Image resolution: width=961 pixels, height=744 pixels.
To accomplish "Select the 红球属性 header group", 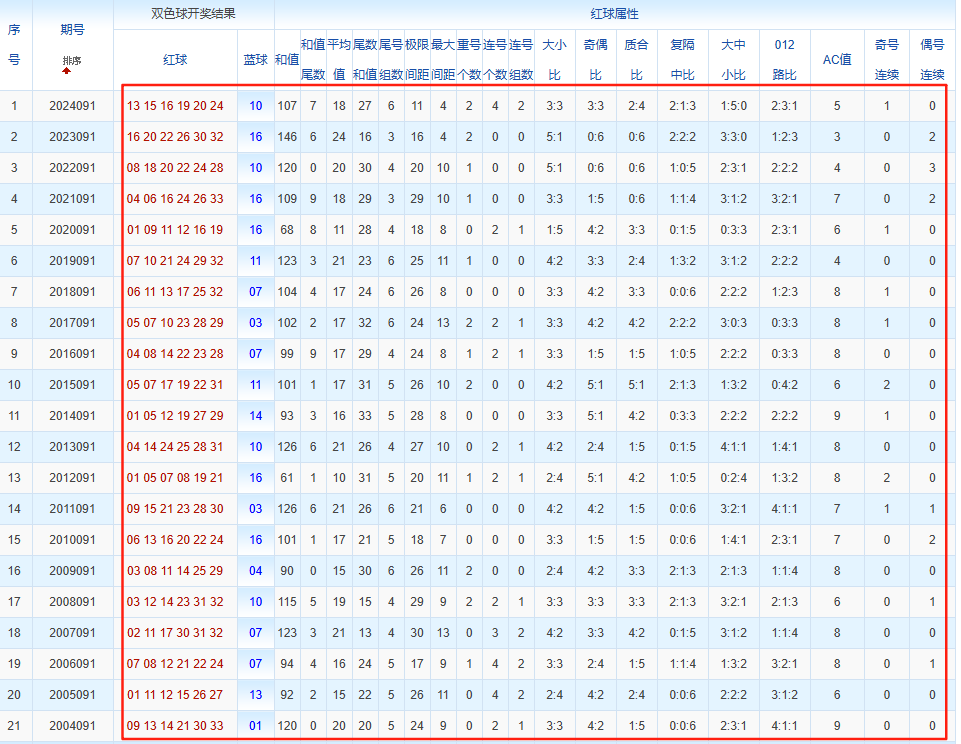I will pyautogui.click(x=615, y=15).
